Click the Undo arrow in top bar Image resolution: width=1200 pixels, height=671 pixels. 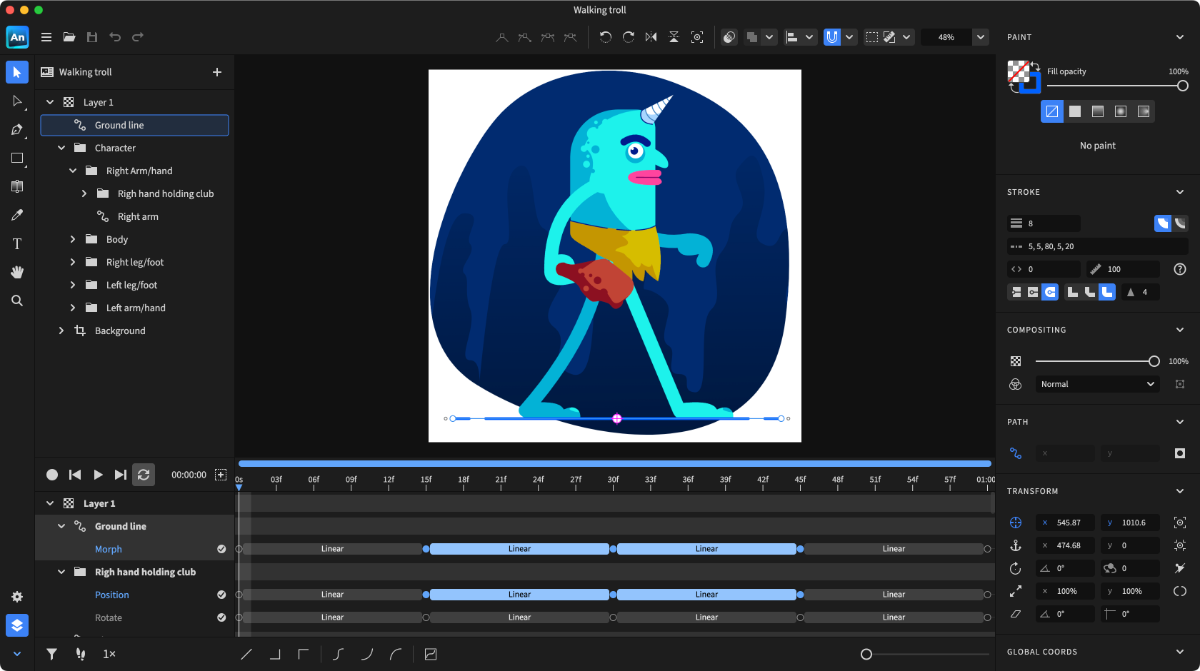[x=115, y=37]
